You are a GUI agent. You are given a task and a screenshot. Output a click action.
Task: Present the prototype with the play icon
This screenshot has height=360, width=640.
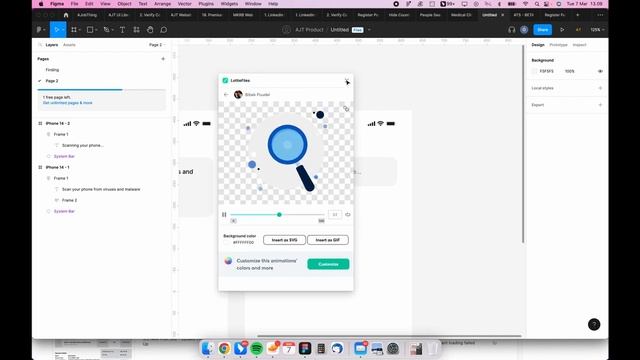(x=562, y=30)
